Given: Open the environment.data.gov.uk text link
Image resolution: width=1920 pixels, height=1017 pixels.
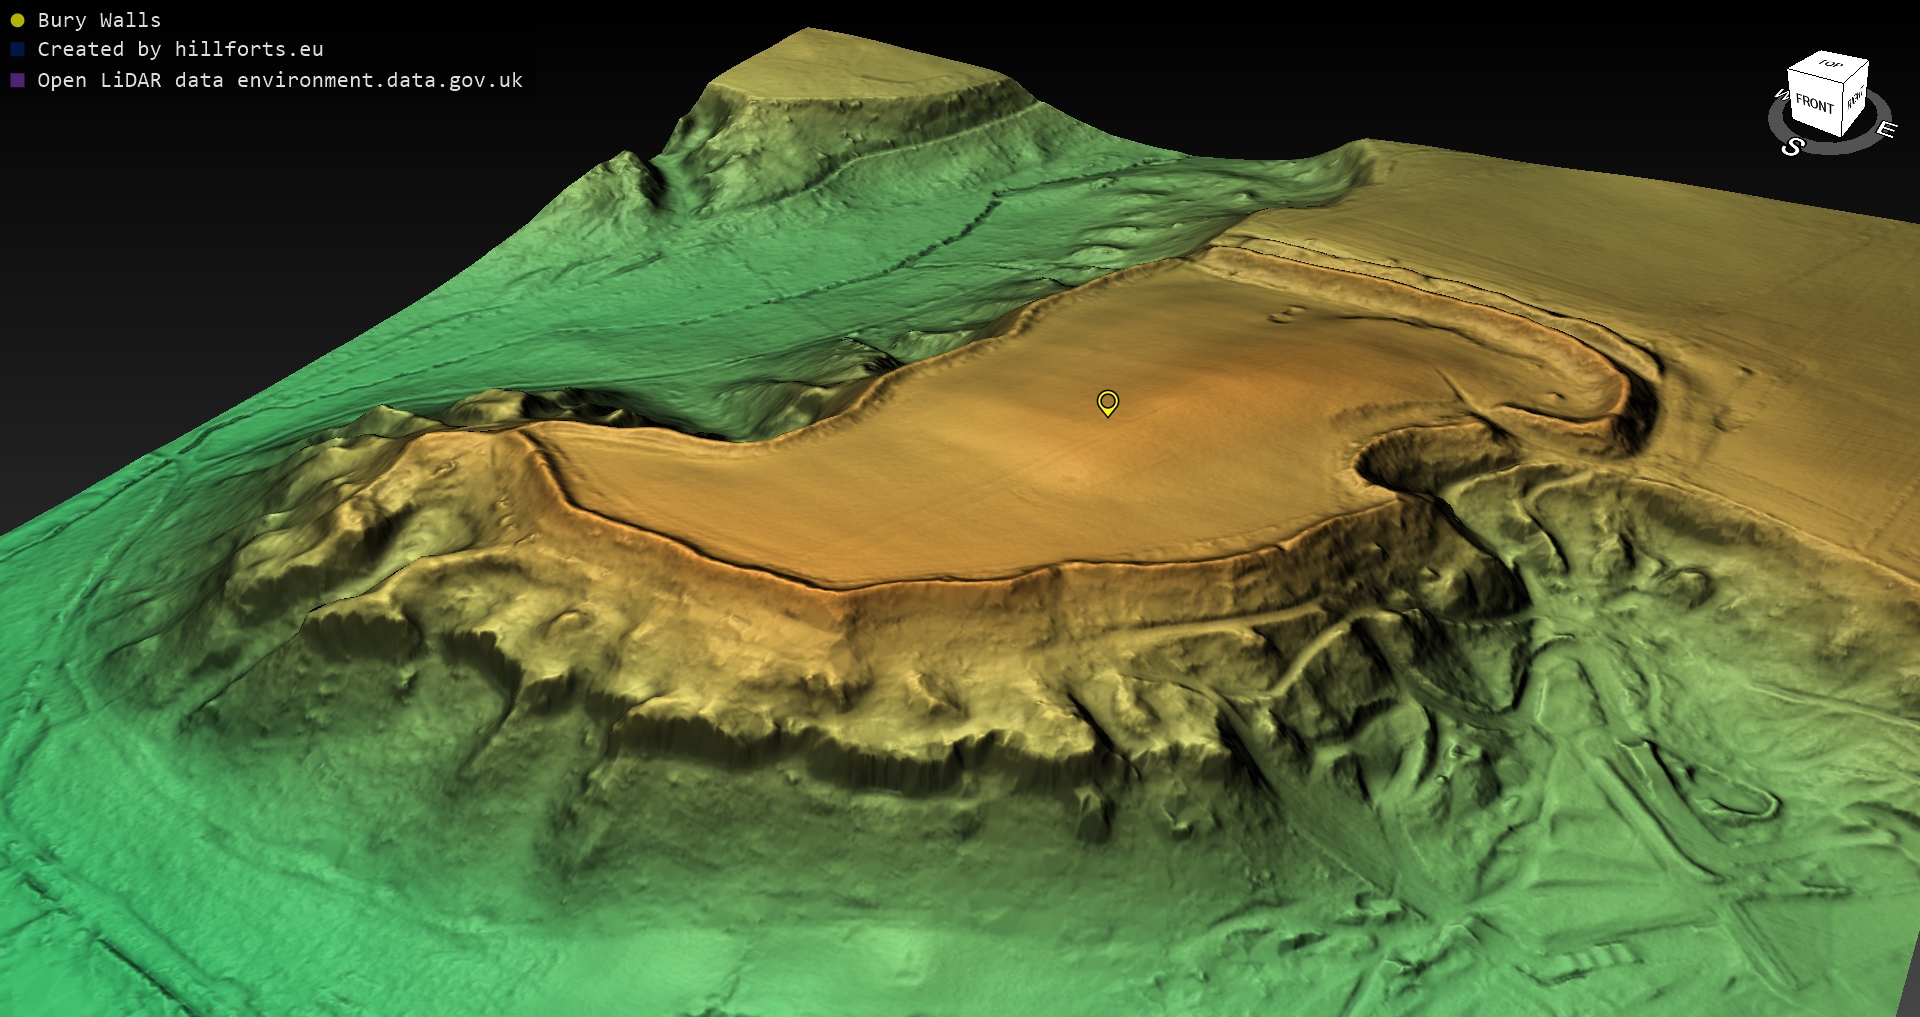Looking at the screenshot, I should [x=380, y=80].
